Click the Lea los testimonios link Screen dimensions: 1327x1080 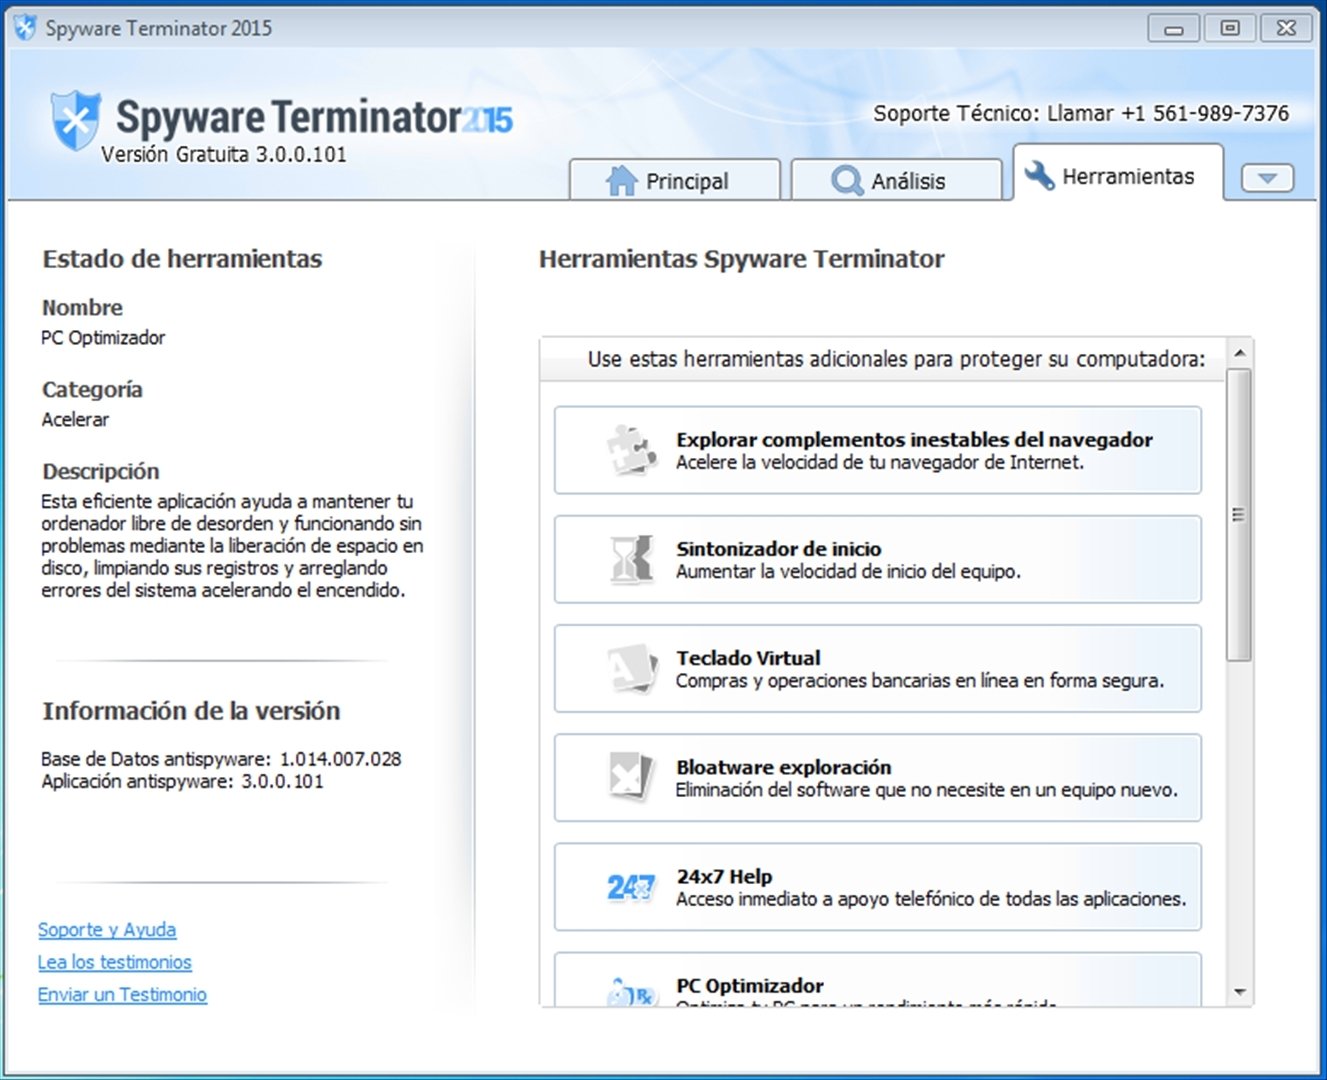115,962
